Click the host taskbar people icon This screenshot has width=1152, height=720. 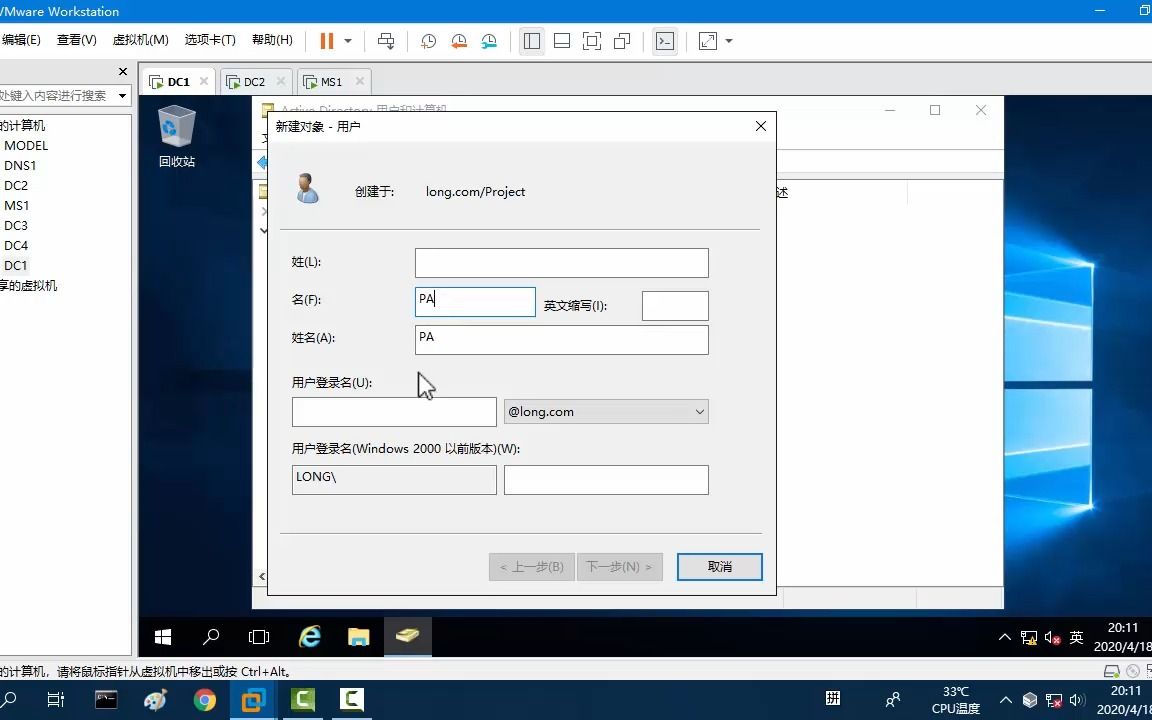(893, 699)
